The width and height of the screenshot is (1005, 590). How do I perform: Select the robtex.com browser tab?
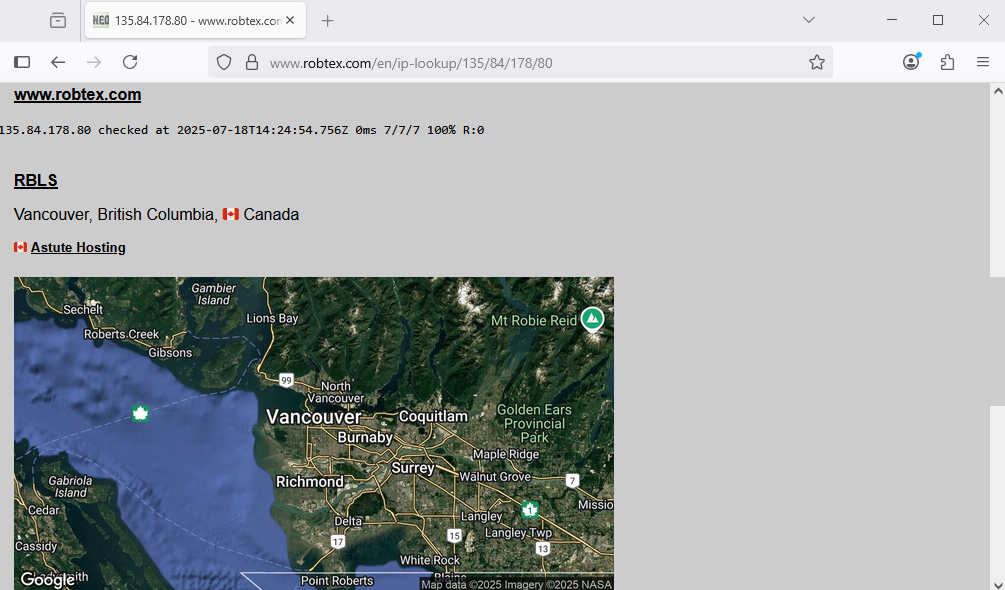click(x=195, y=20)
